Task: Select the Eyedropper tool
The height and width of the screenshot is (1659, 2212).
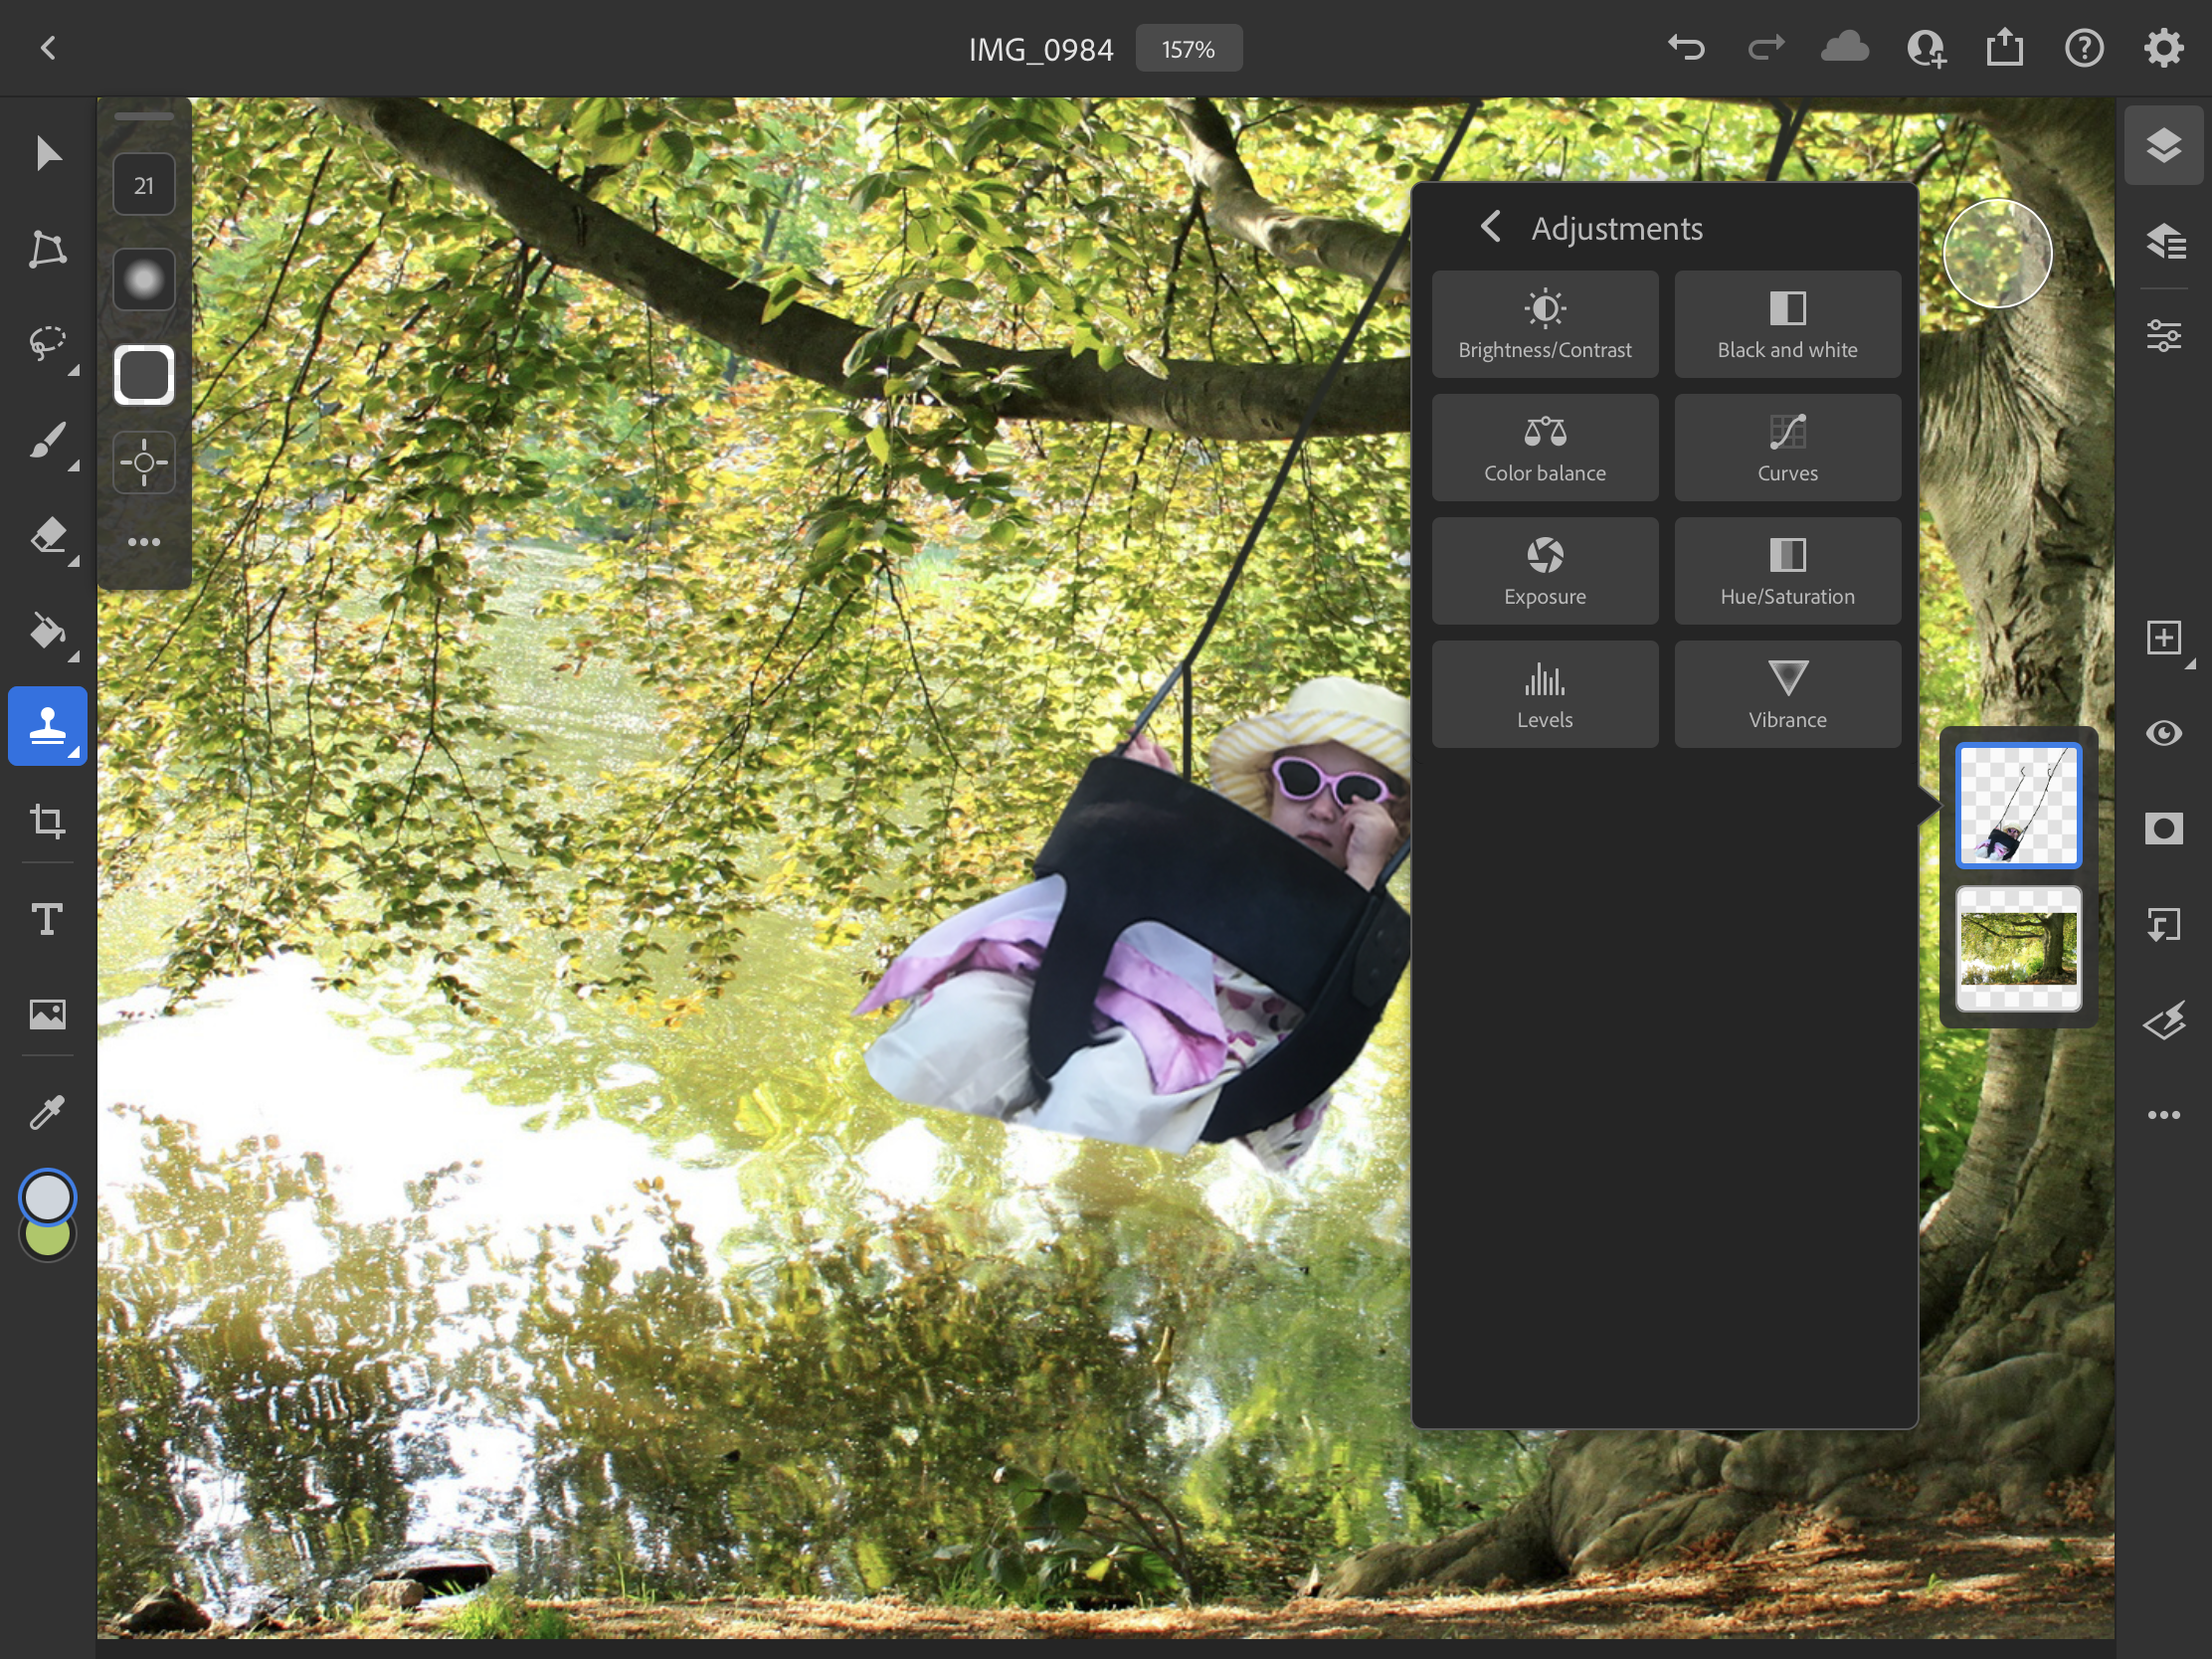Action: 47,1111
